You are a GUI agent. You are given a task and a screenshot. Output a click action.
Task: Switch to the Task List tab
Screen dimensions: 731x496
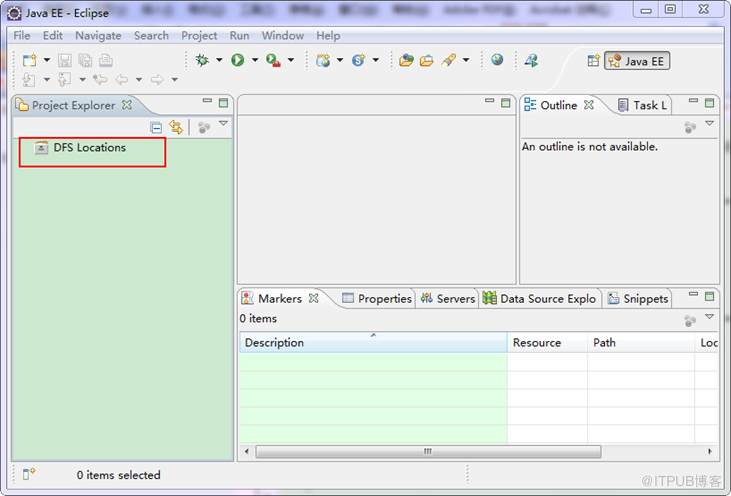642,106
